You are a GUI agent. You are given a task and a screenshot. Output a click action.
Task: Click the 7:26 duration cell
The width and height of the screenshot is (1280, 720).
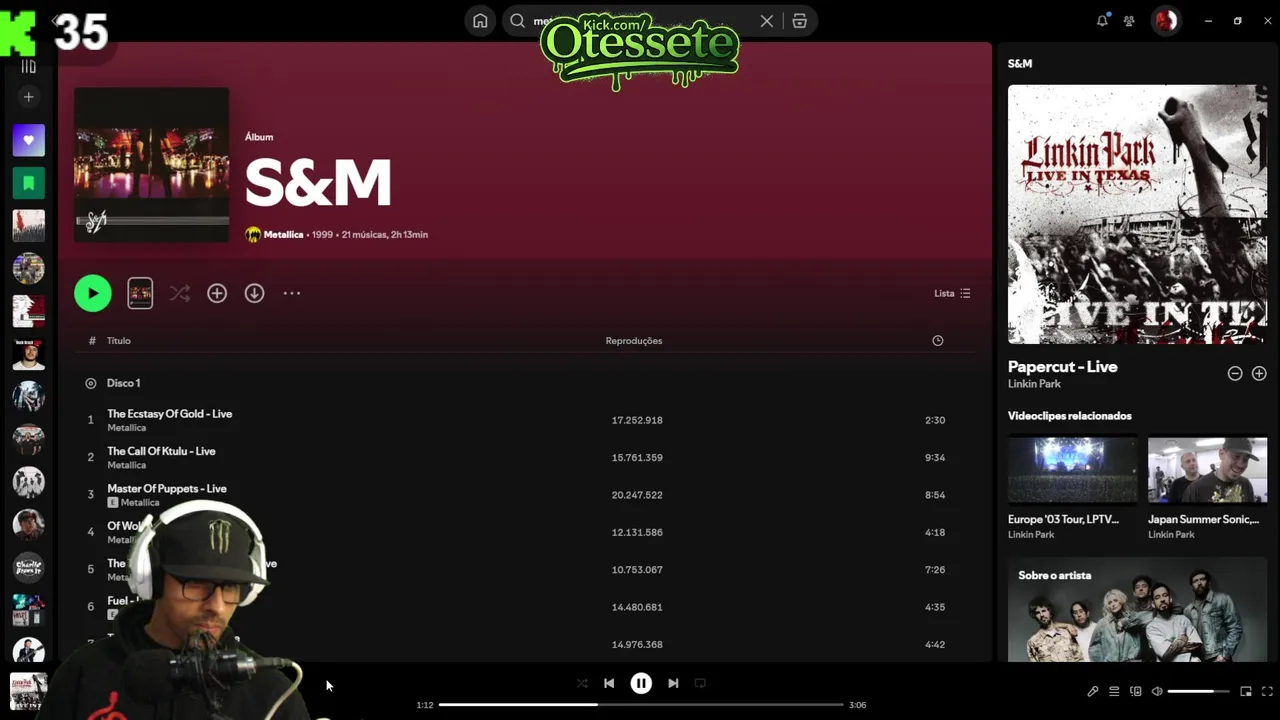click(935, 569)
